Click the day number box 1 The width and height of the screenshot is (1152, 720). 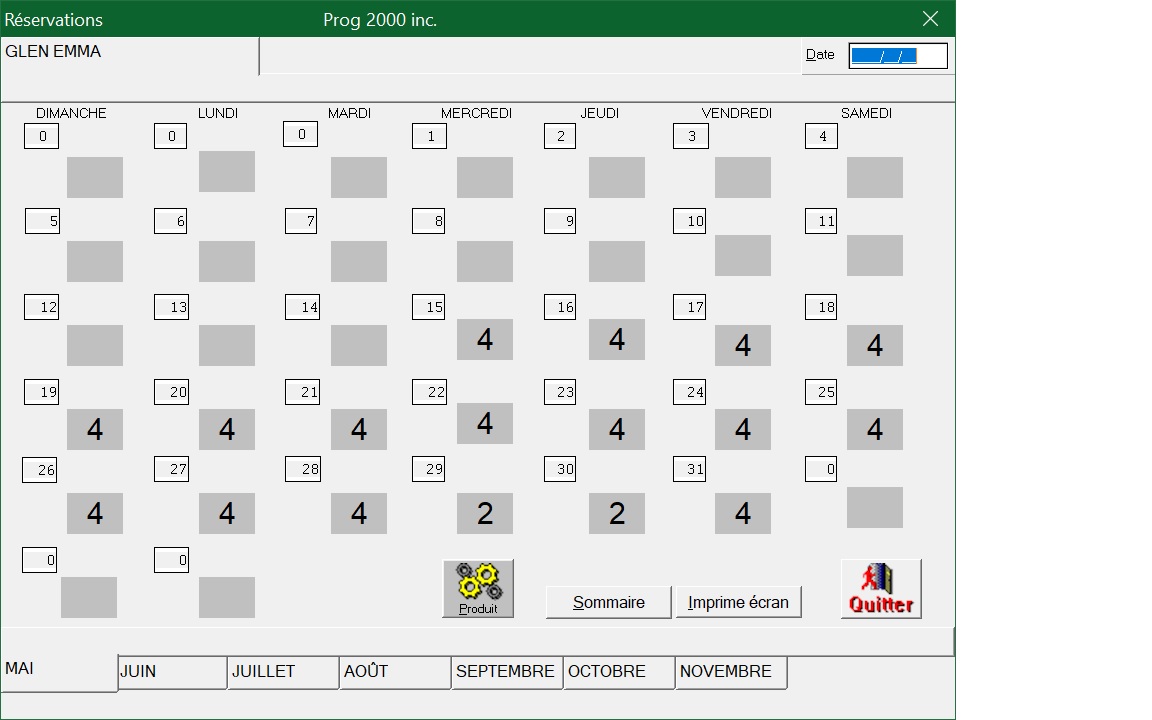pyautogui.click(x=430, y=136)
